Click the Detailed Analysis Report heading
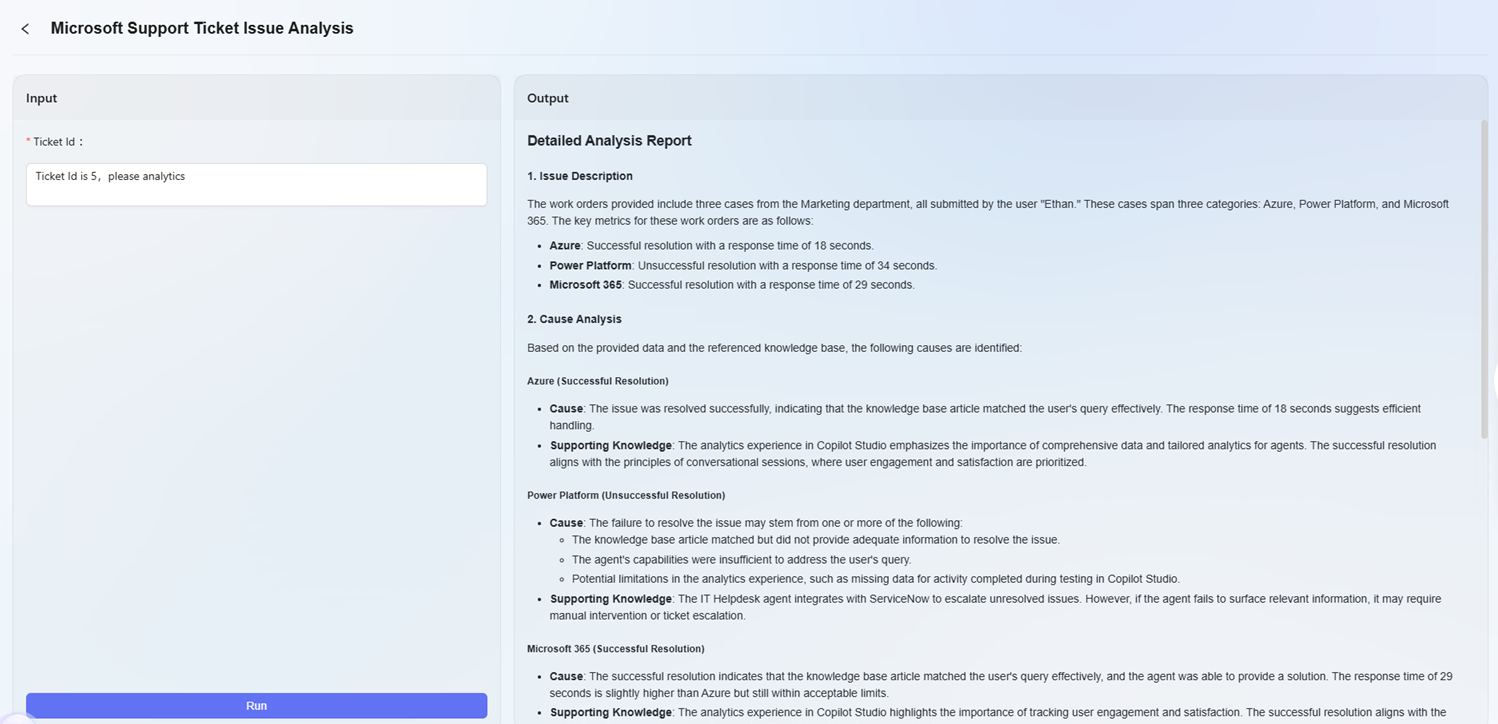Image resolution: width=1498 pixels, height=724 pixels. 609,141
